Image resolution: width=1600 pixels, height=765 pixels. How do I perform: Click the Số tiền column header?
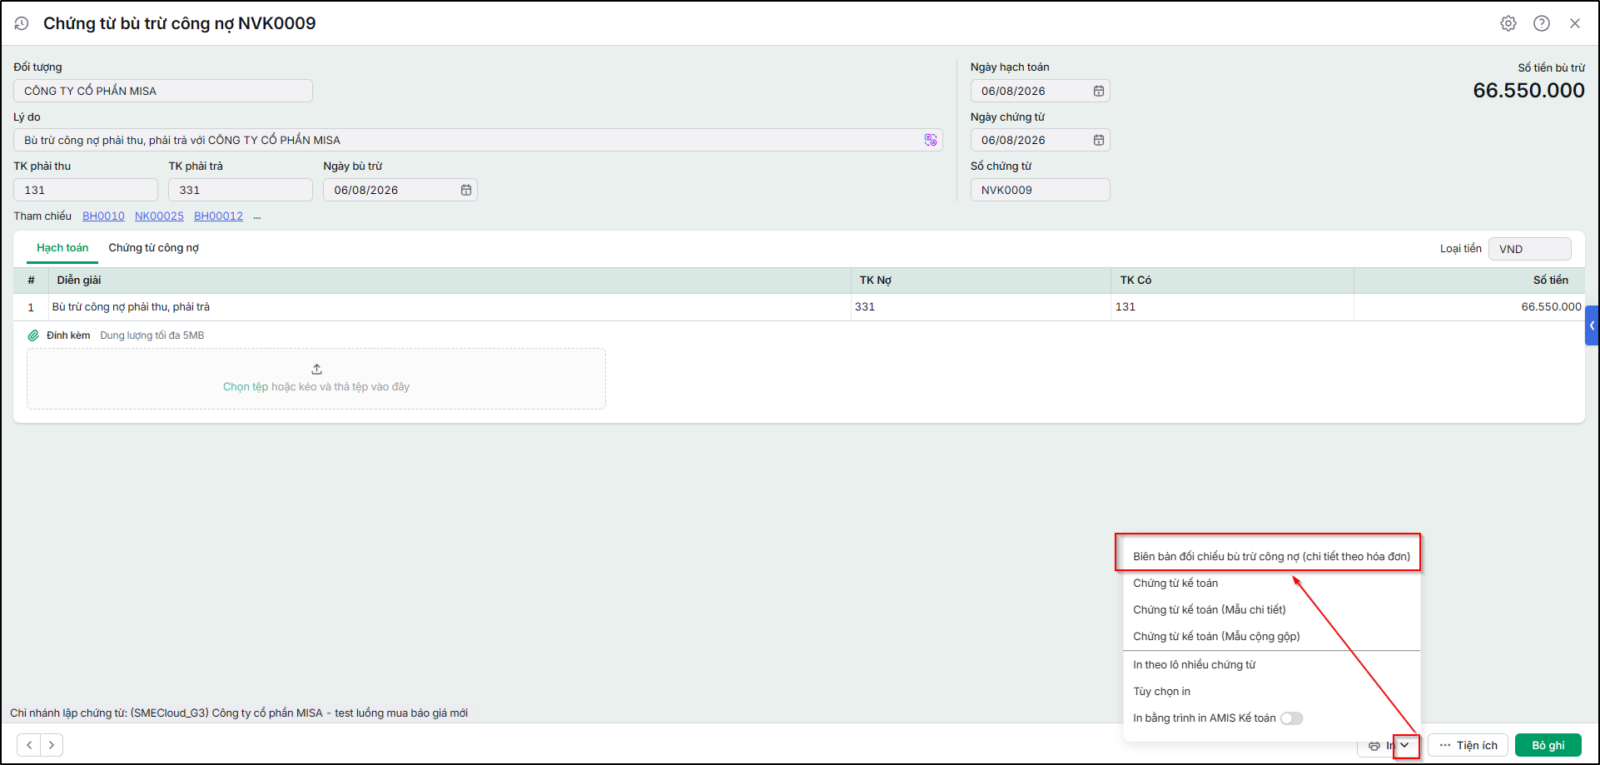[1469, 280]
